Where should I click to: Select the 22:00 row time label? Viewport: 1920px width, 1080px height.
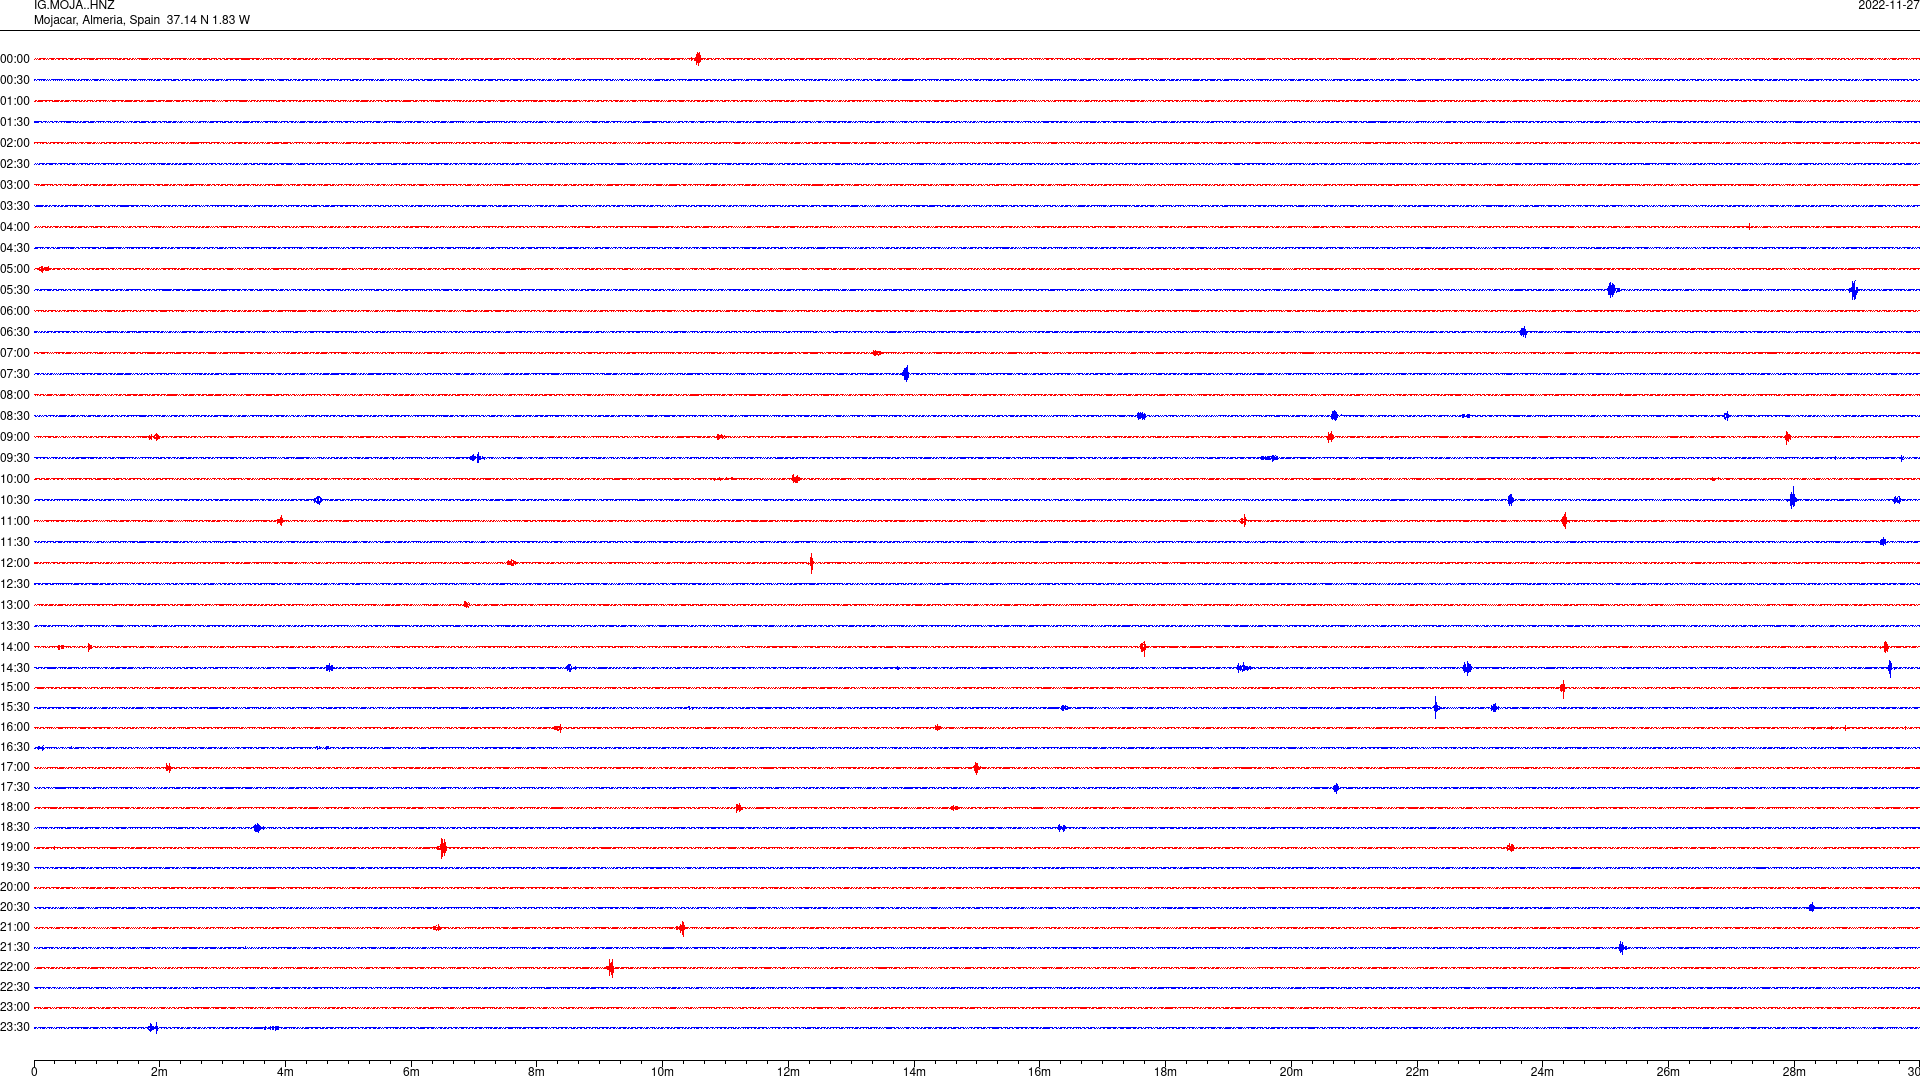coord(15,967)
